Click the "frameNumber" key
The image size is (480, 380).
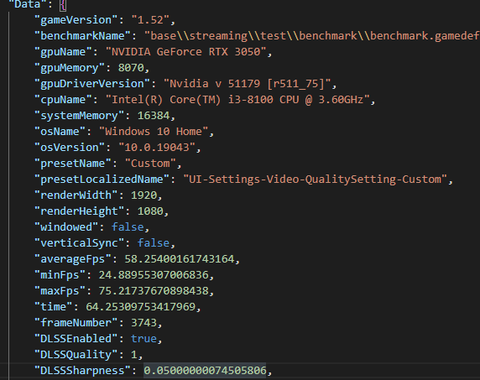click(76, 324)
